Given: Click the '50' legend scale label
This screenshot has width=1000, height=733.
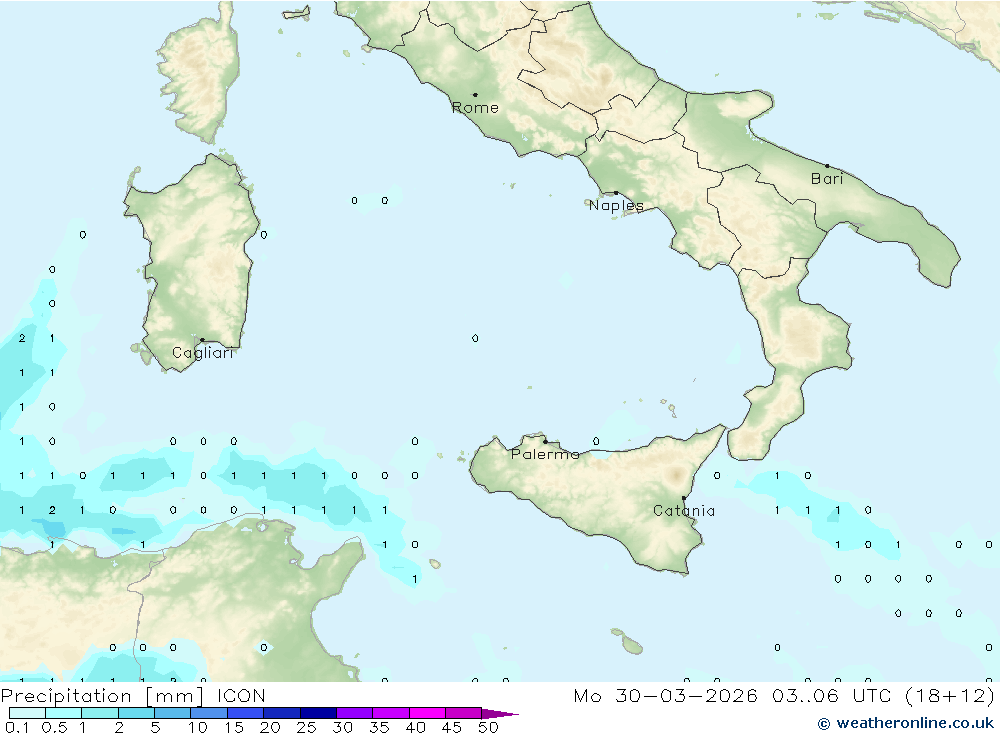Looking at the screenshot, I should click(488, 727).
